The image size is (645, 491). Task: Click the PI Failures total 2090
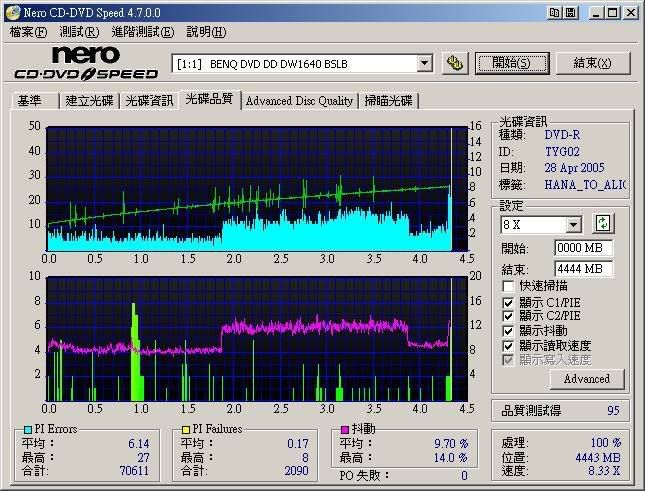296,470
